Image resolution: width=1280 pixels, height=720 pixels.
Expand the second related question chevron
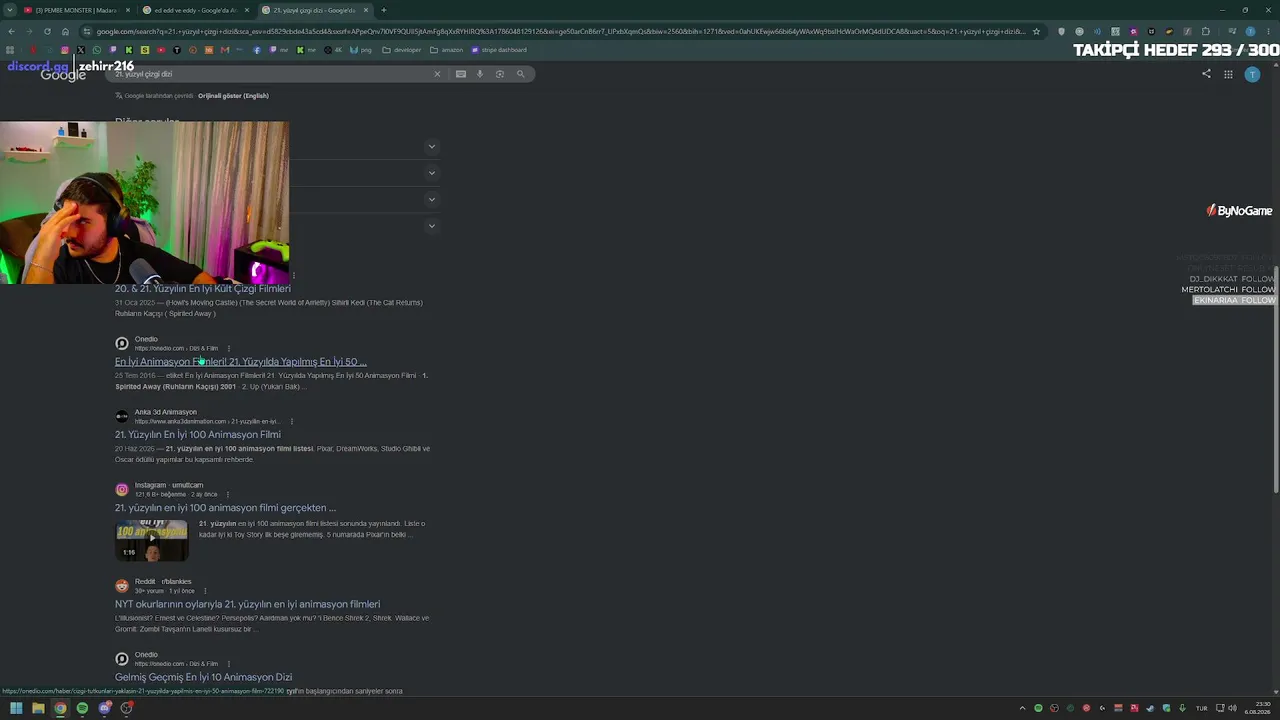click(432, 173)
